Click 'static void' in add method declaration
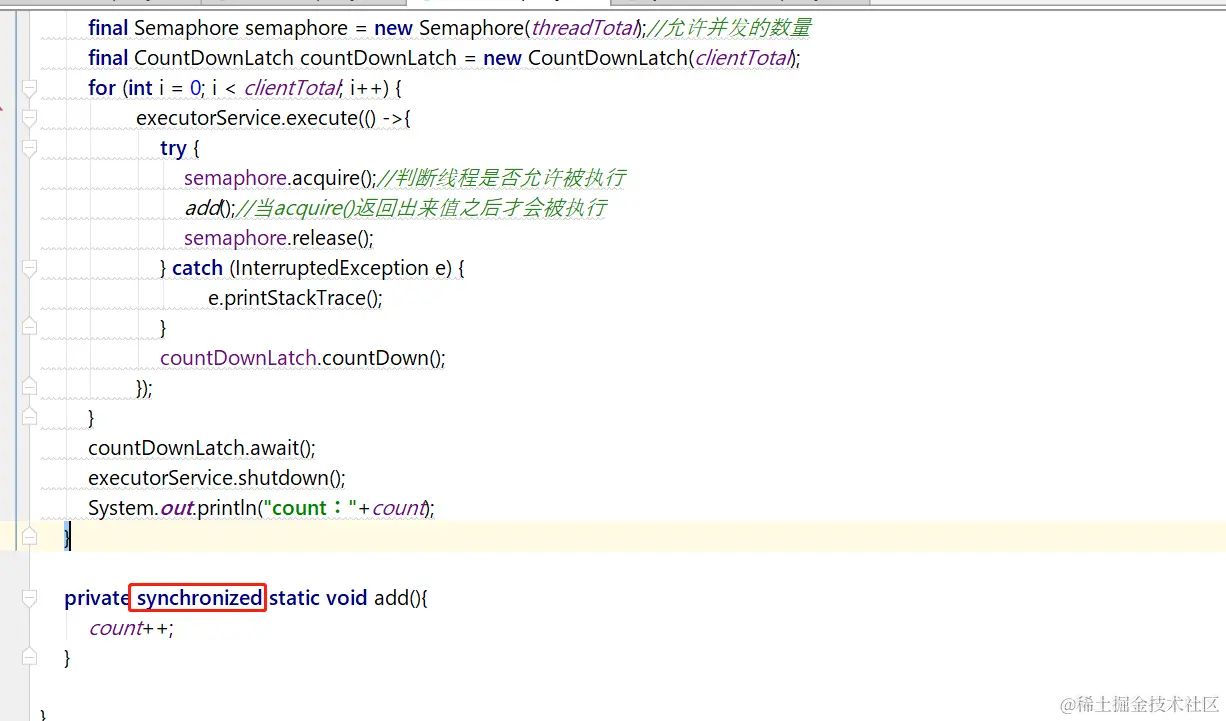Image resolution: width=1226 pixels, height=721 pixels. [x=319, y=598]
